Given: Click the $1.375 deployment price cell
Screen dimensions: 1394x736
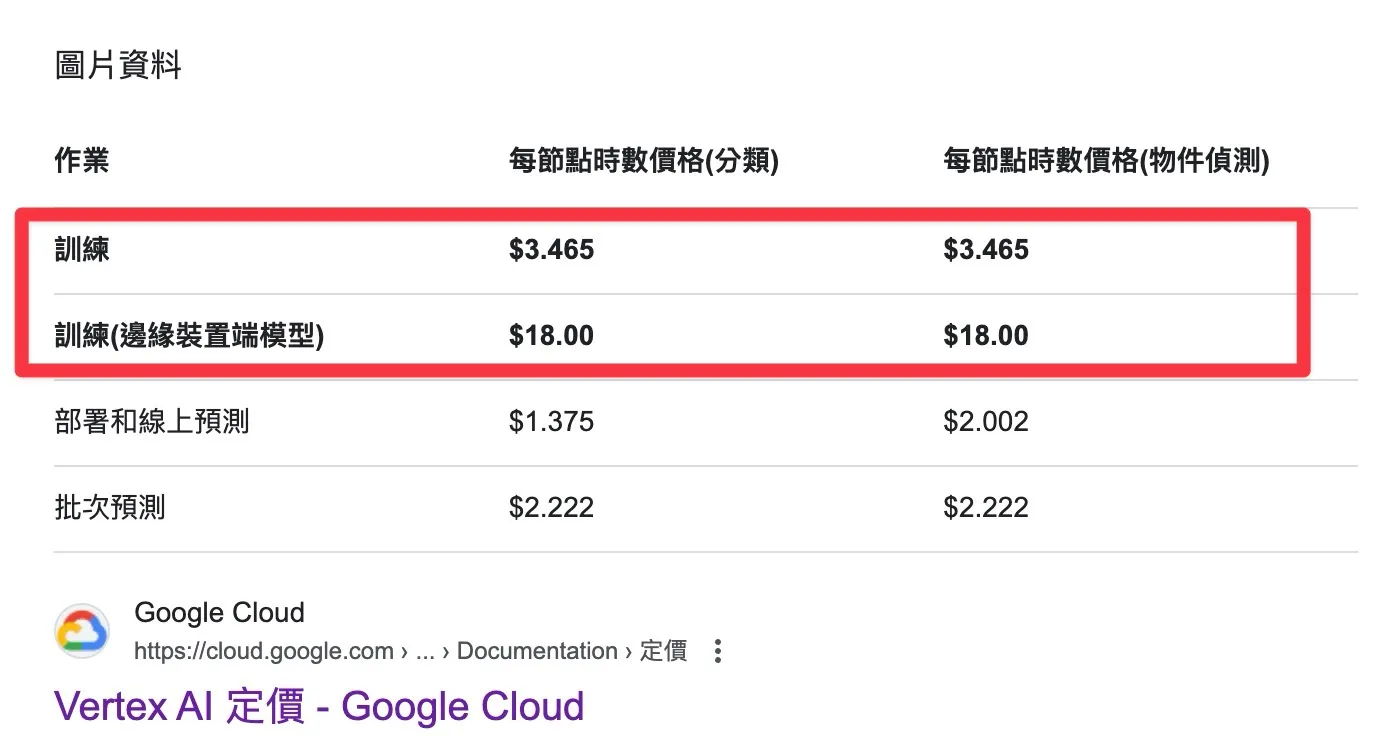Looking at the screenshot, I should point(551,421).
